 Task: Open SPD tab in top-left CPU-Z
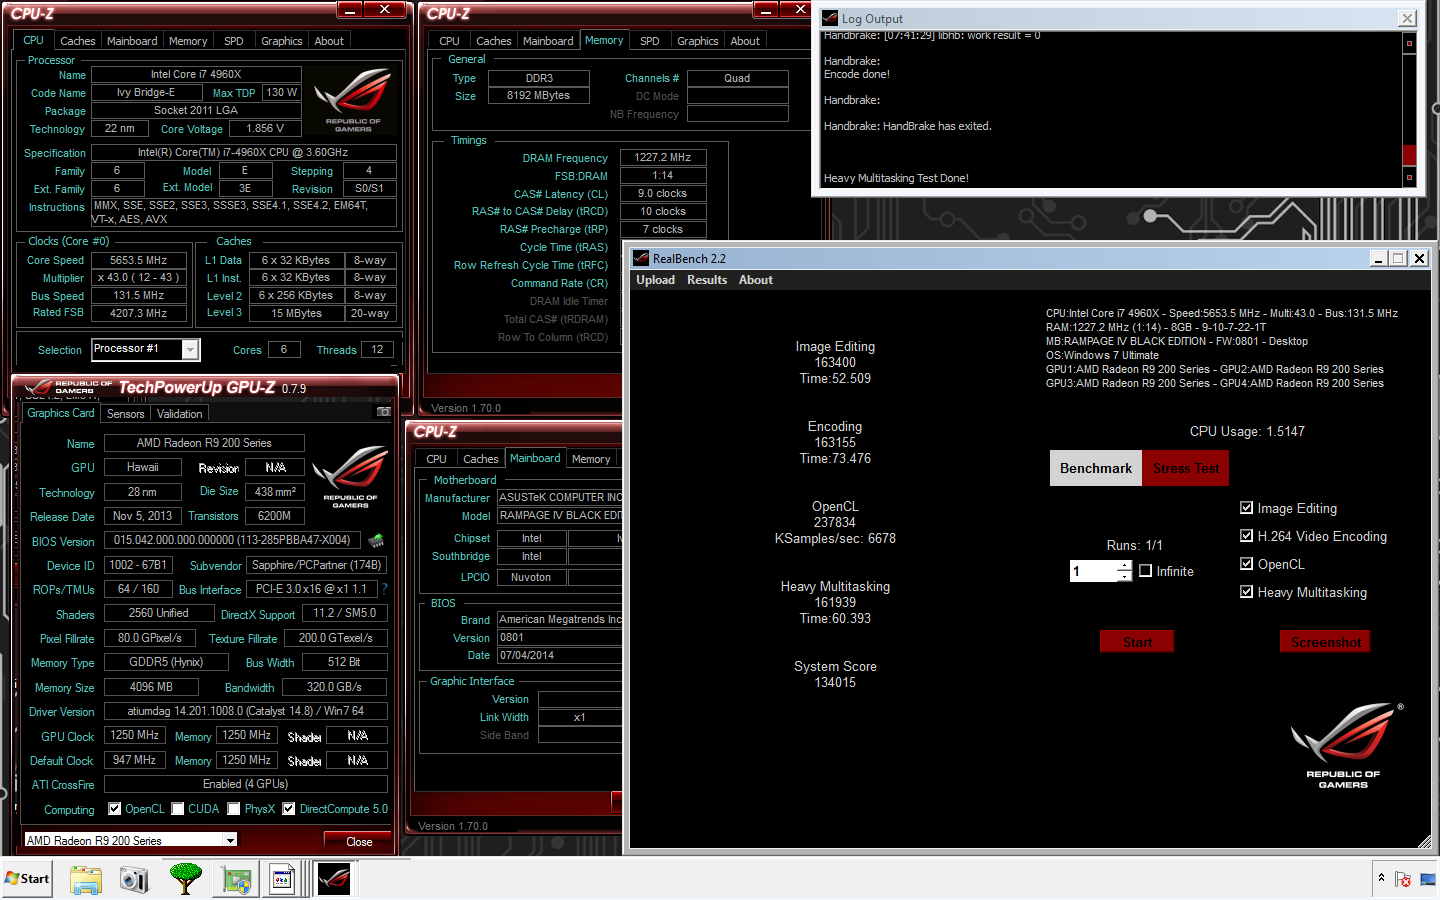(x=234, y=41)
